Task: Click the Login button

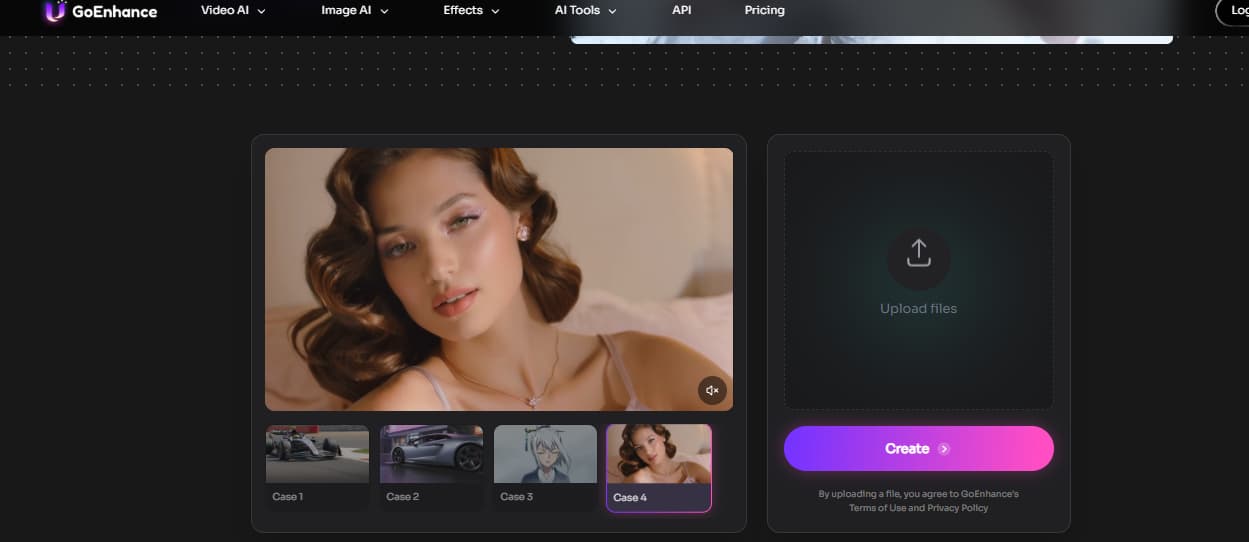Action: pyautogui.click(x=1232, y=10)
